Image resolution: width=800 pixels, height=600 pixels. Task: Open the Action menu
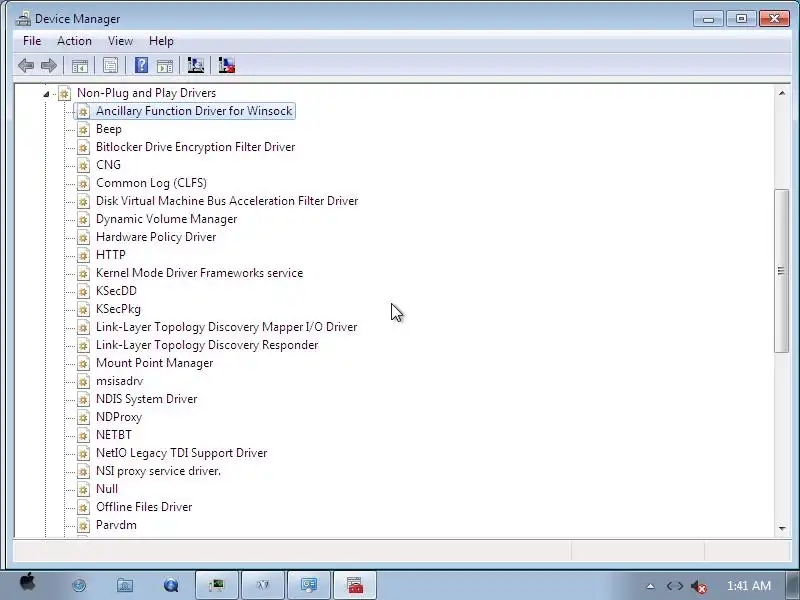click(74, 41)
